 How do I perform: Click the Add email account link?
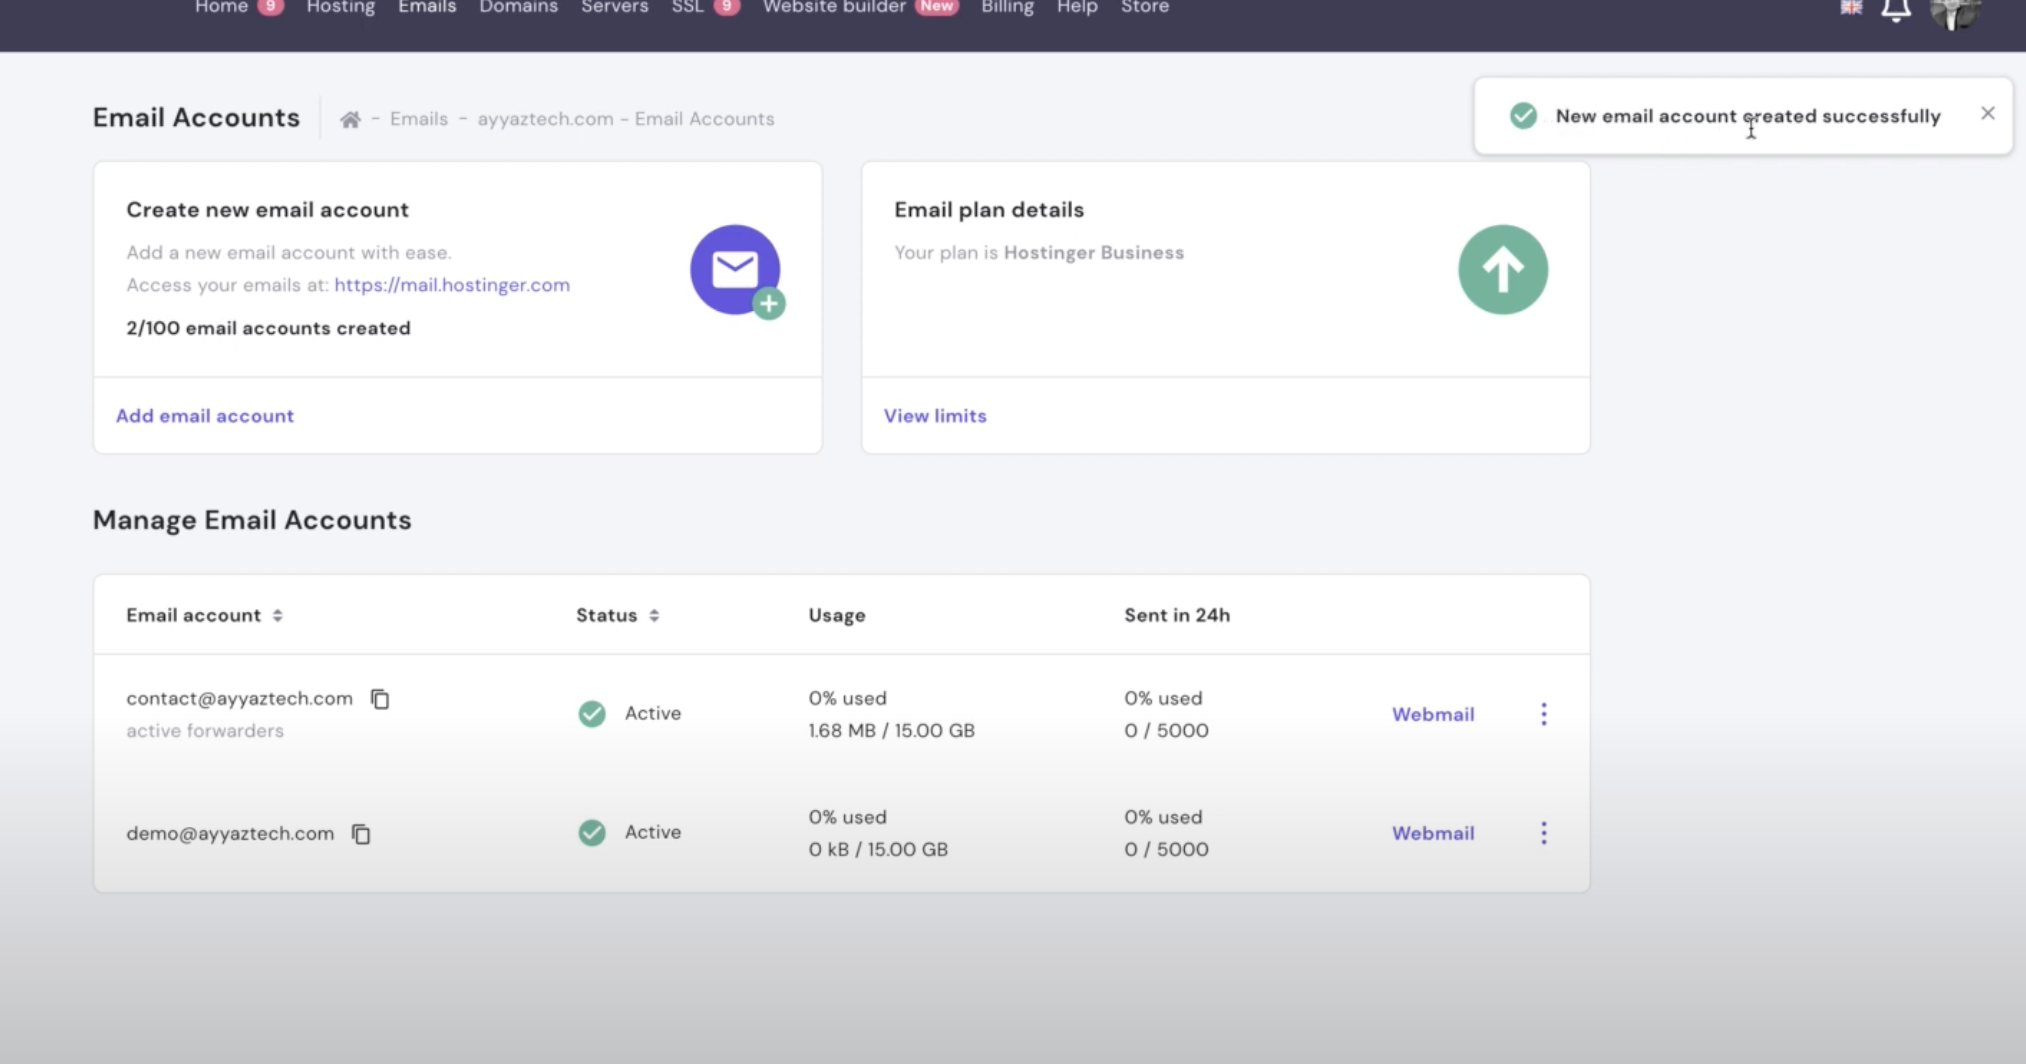(x=205, y=416)
